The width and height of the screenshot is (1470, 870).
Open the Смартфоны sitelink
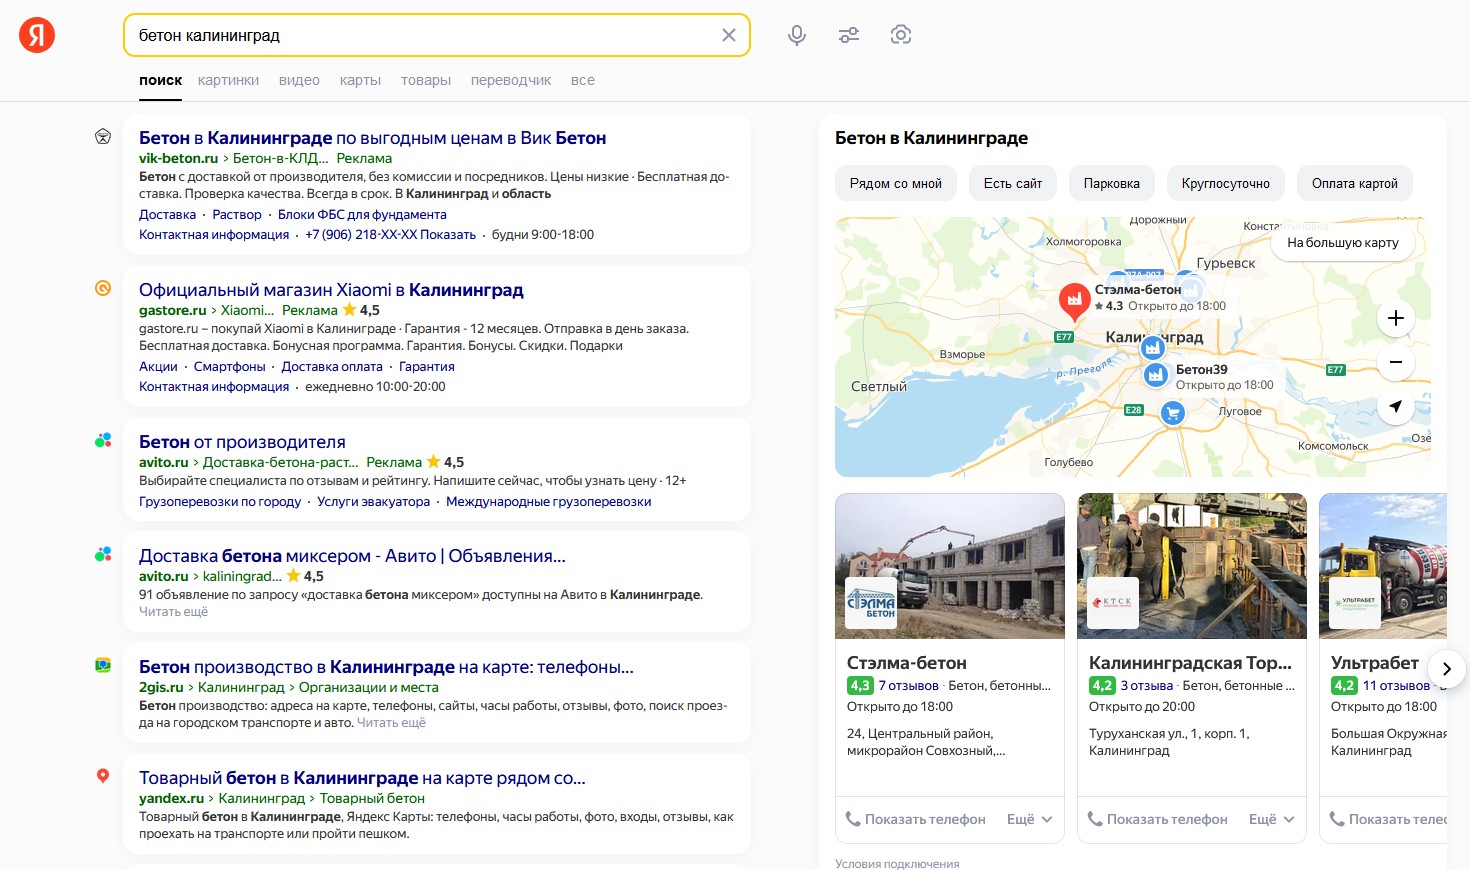point(230,366)
